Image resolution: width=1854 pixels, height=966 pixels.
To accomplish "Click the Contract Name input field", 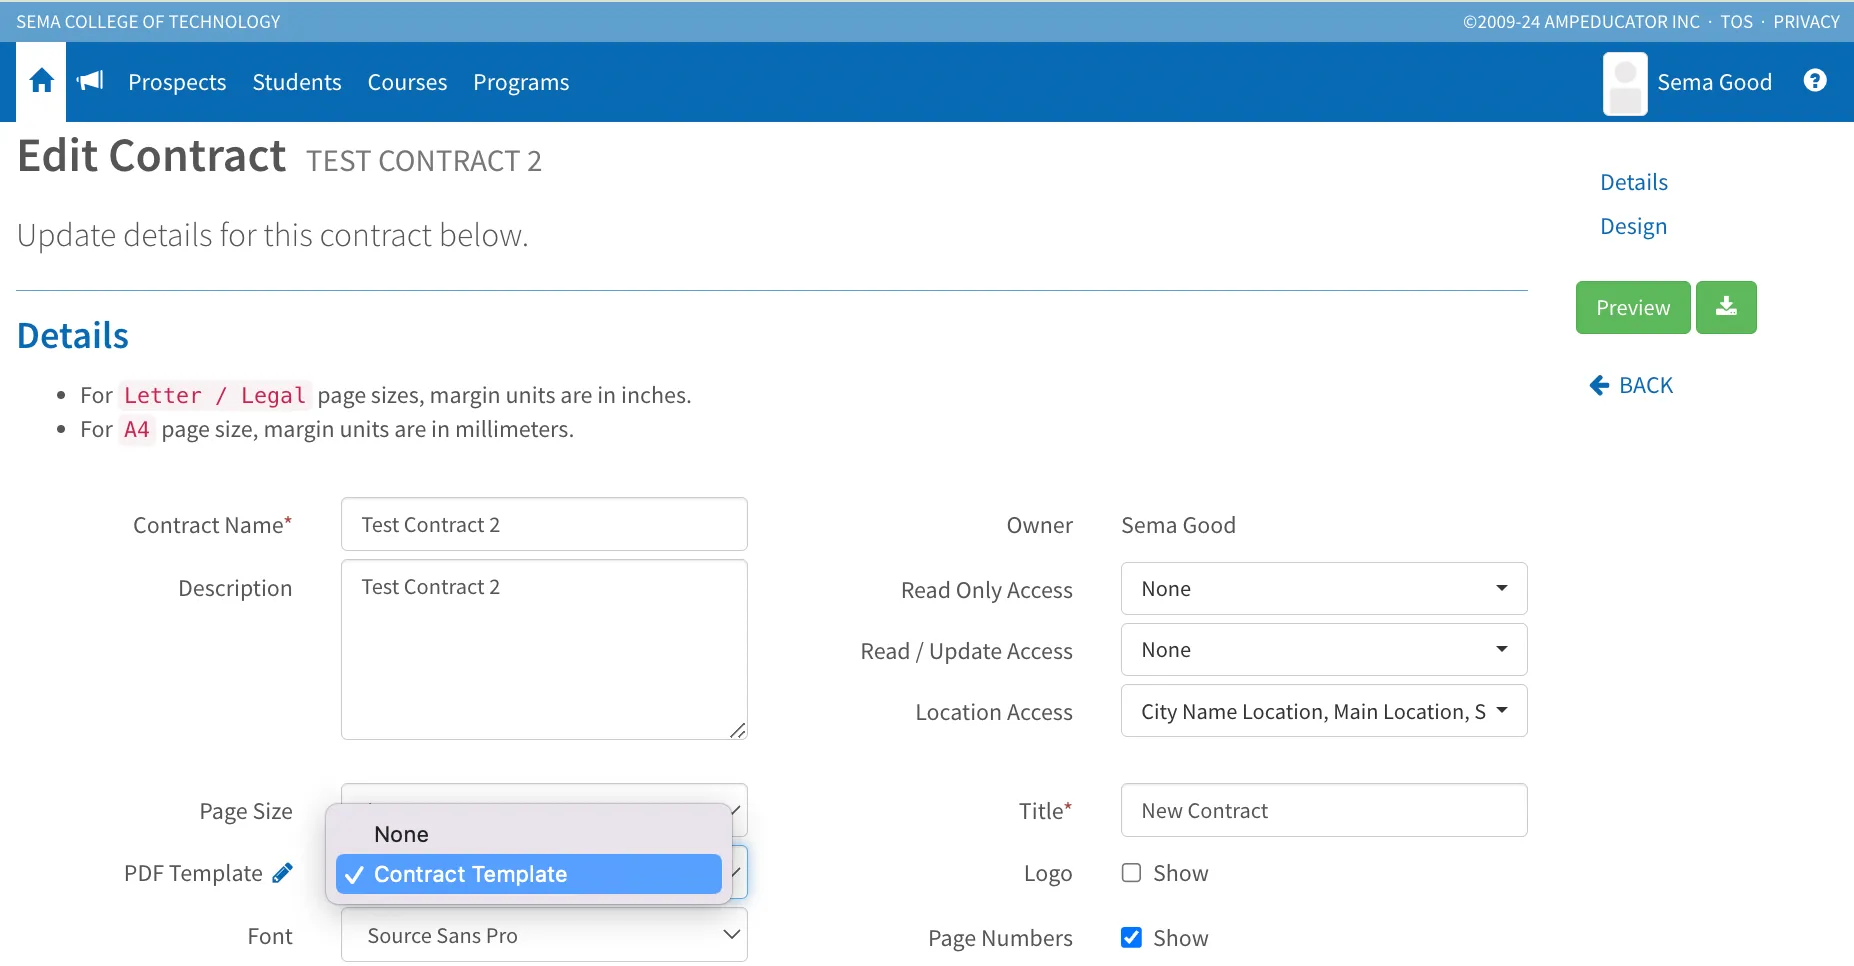I will coord(544,524).
